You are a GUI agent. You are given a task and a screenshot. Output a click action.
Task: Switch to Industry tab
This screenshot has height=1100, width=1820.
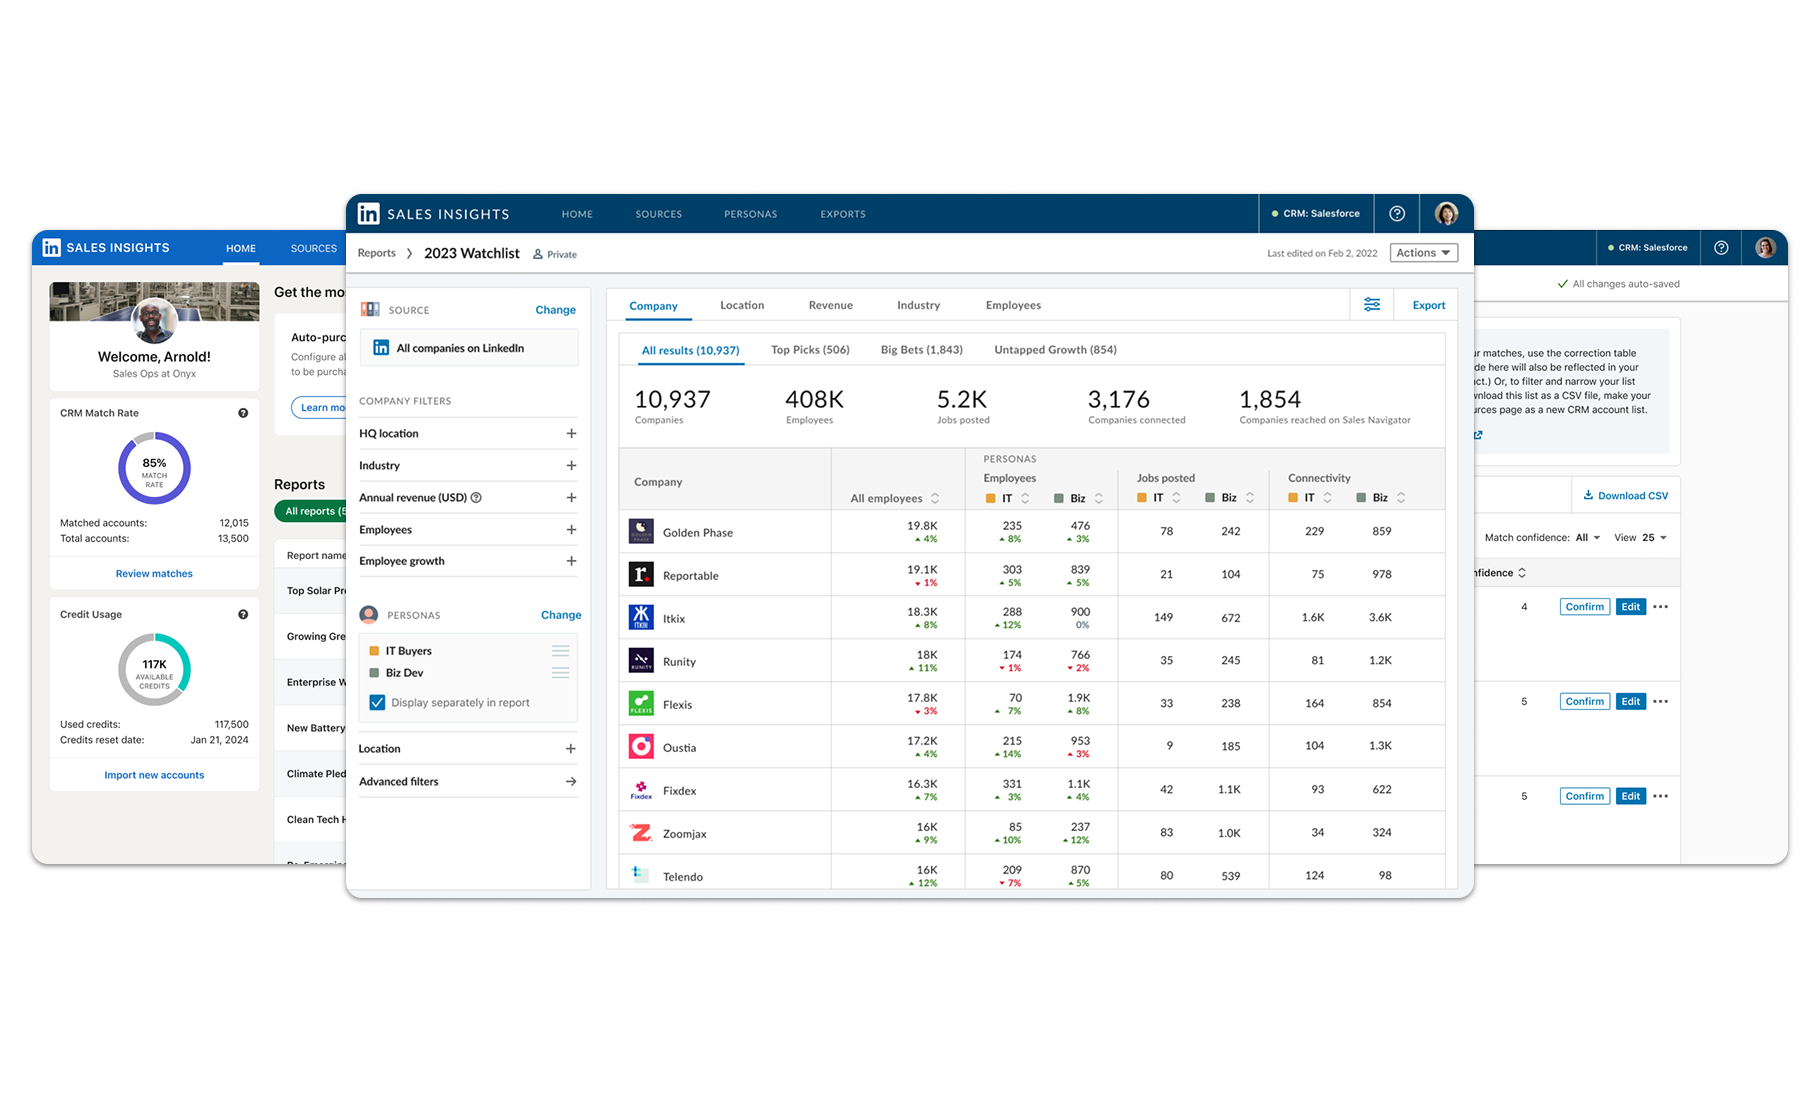coord(918,305)
